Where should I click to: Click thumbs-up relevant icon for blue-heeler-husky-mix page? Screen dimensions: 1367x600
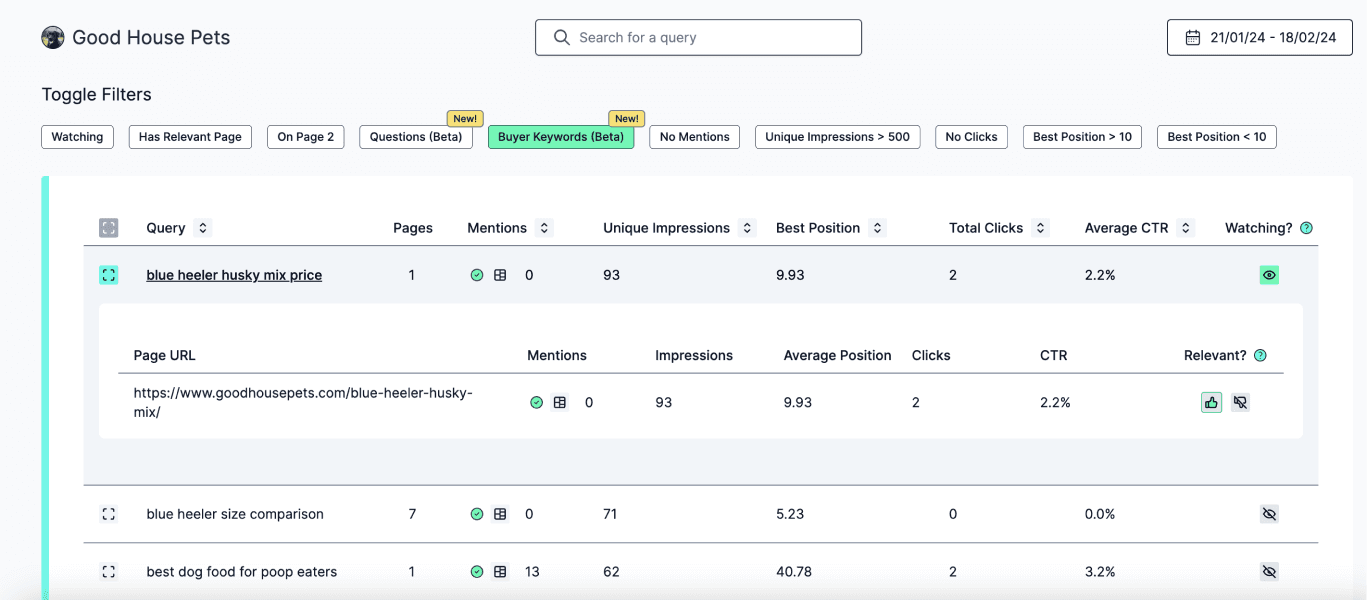click(1211, 402)
